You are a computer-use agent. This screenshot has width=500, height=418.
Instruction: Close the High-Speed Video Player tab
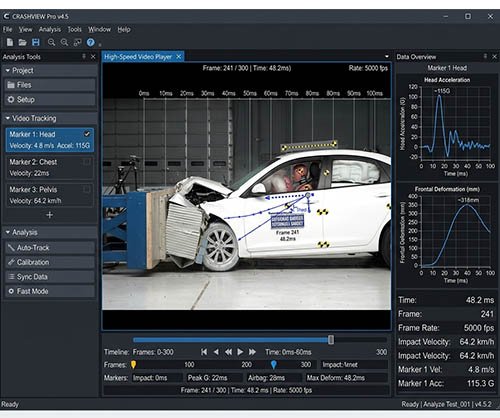179,57
